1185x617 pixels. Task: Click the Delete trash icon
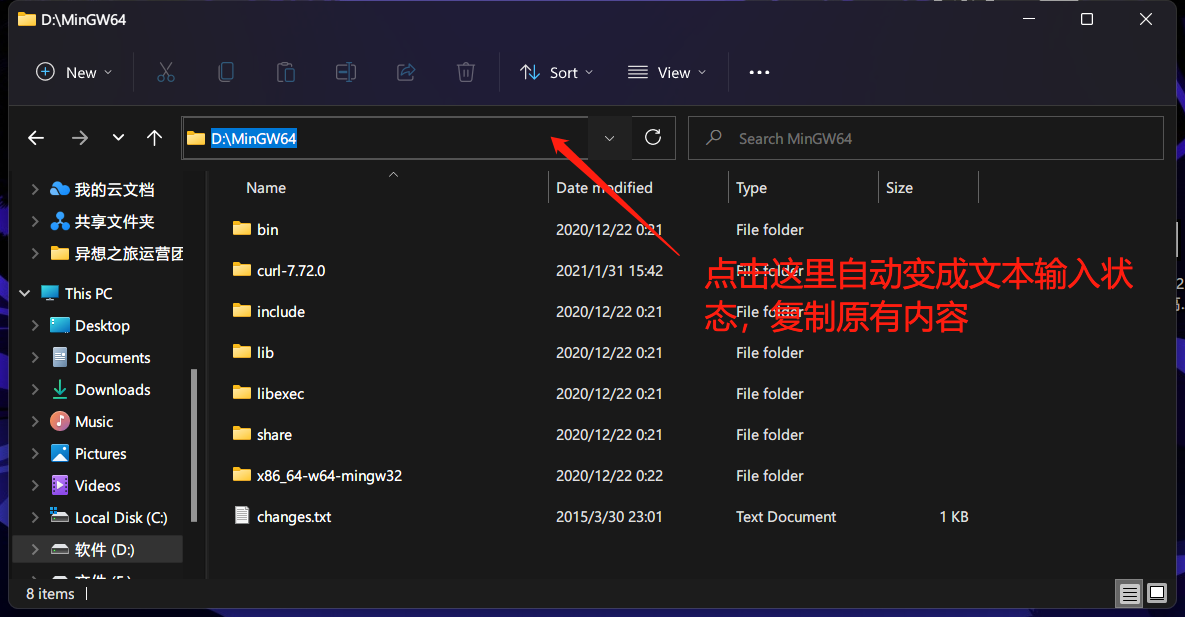point(465,72)
